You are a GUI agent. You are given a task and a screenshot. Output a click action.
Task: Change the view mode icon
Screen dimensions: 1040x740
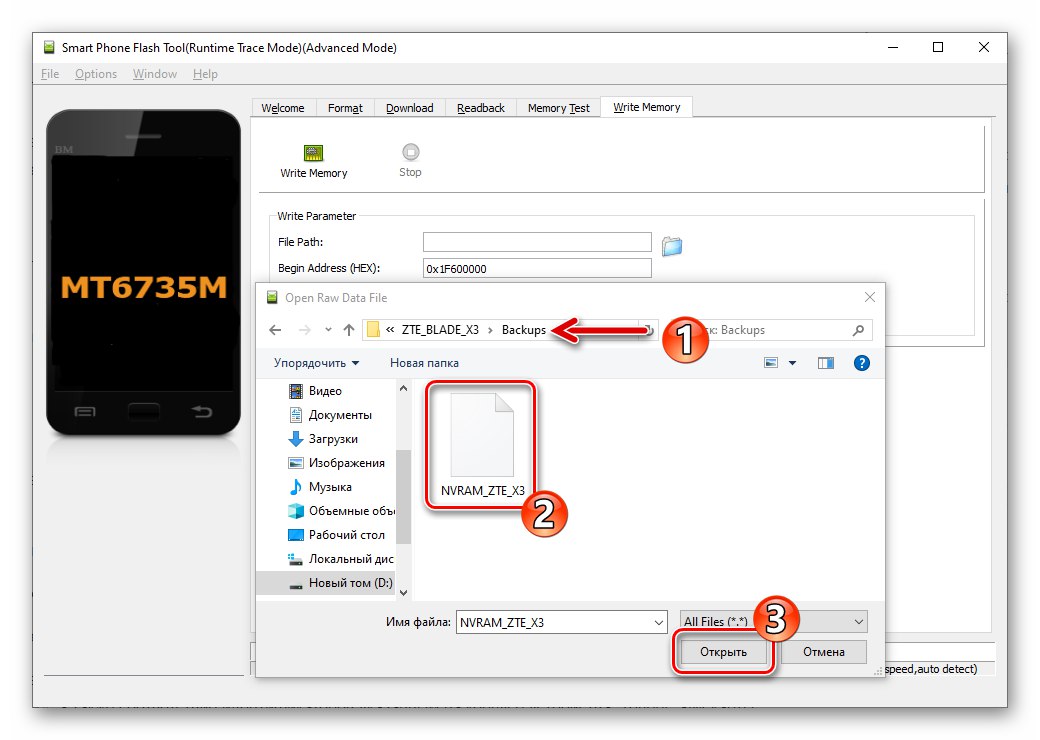pos(771,363)
